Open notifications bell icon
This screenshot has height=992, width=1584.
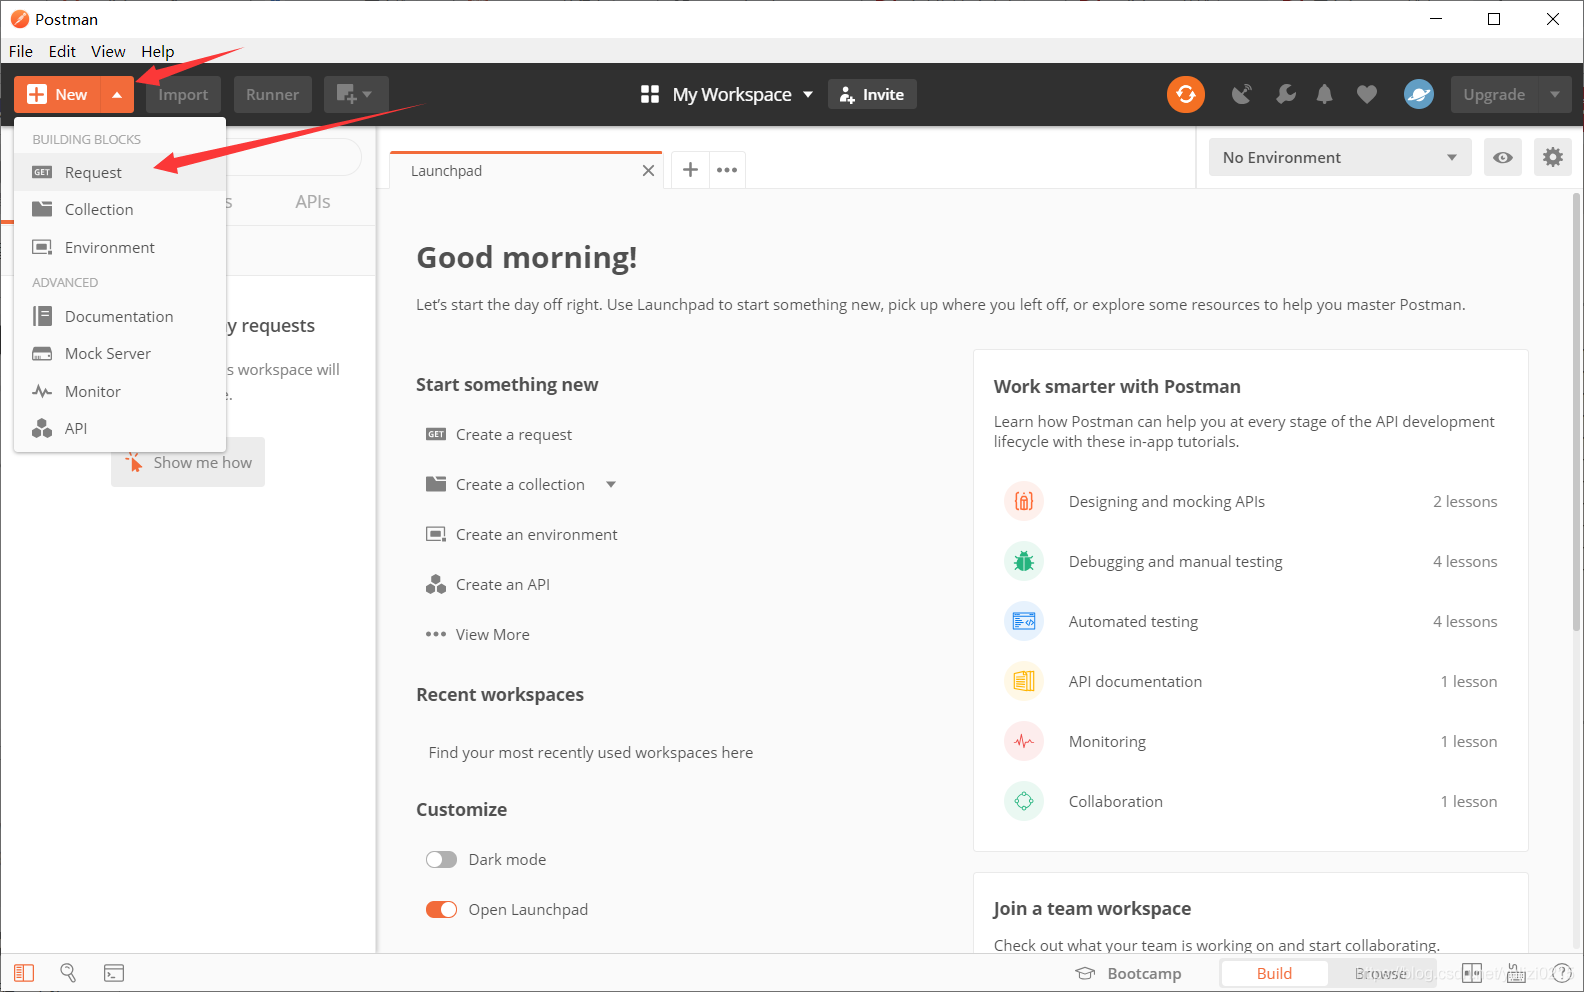[1324, 94]
